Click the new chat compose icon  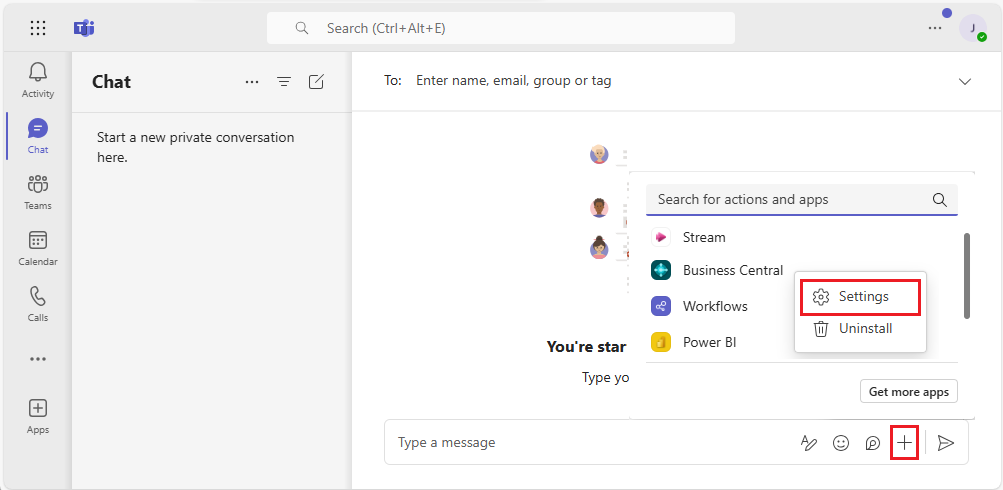(x=316, y=82)
